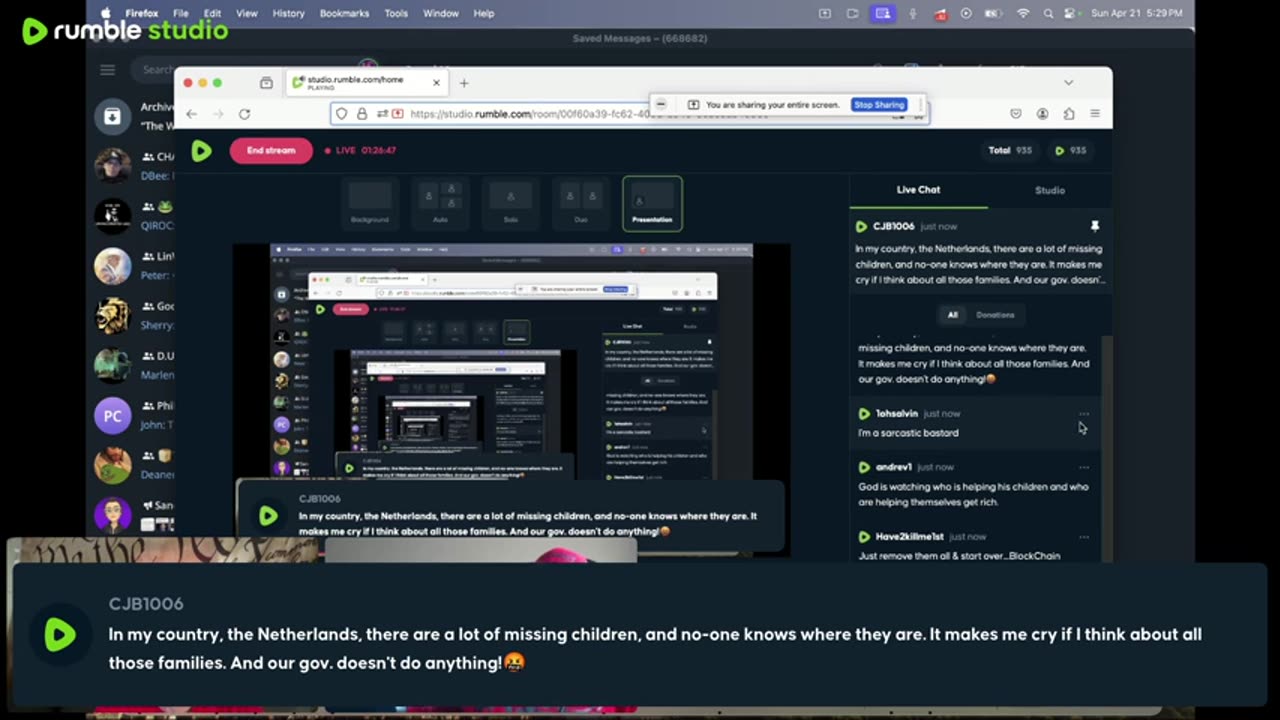
Task: Open a new Firefox tab
Action: point(464,83)
